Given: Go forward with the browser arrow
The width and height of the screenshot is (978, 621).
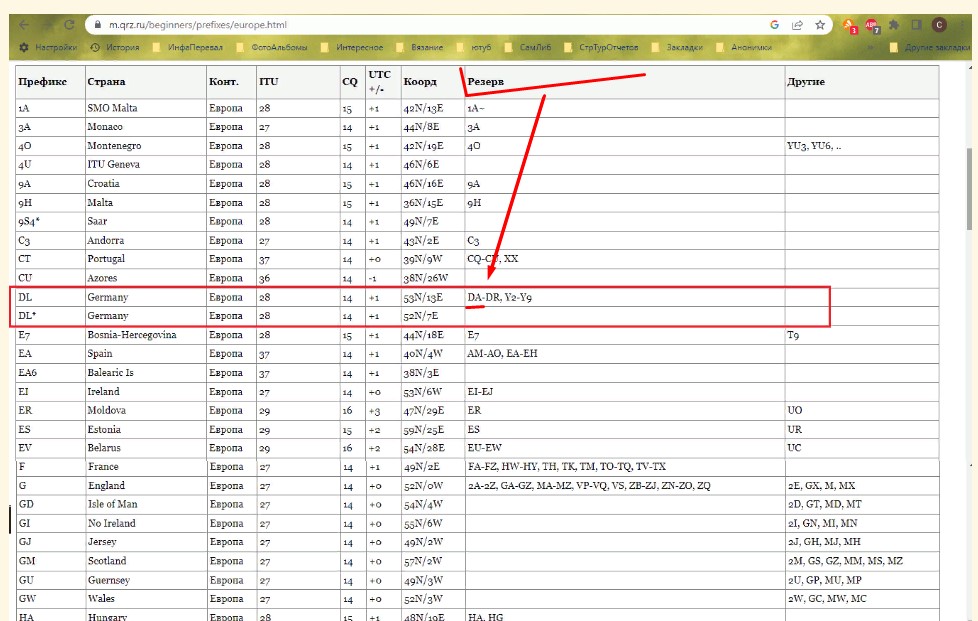Looking at the screenshot, I should point(47,25).
